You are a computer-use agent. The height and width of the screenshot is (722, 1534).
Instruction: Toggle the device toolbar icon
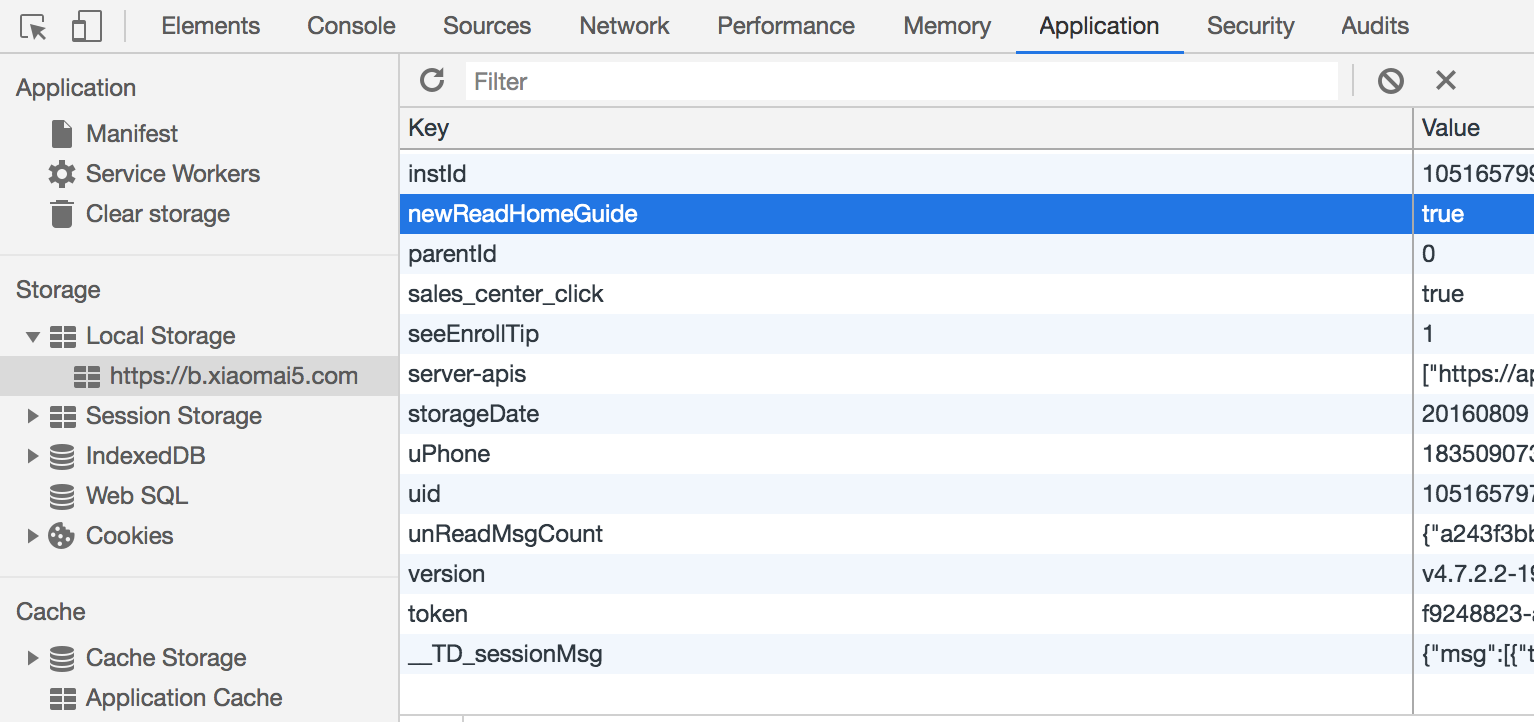tap(86, 27)
